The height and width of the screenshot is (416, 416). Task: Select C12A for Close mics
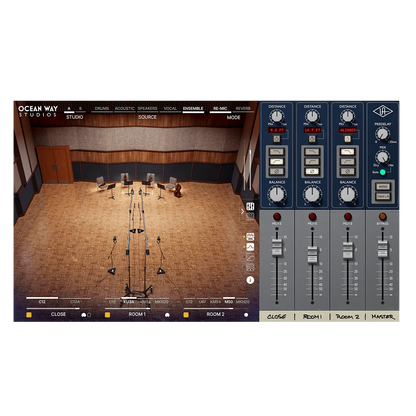[75, 301]
